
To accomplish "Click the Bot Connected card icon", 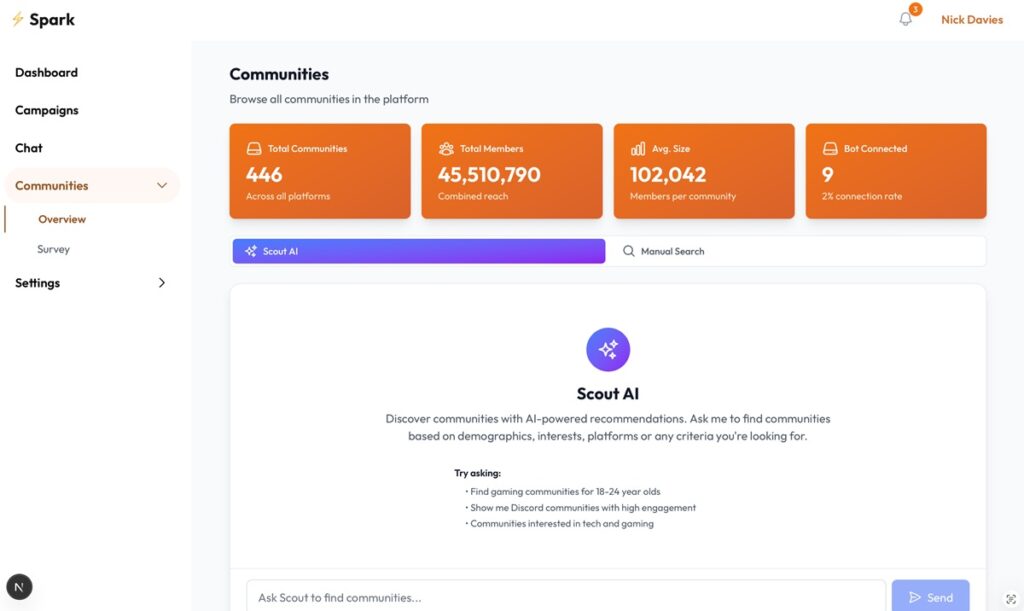I will click(830, 149).
